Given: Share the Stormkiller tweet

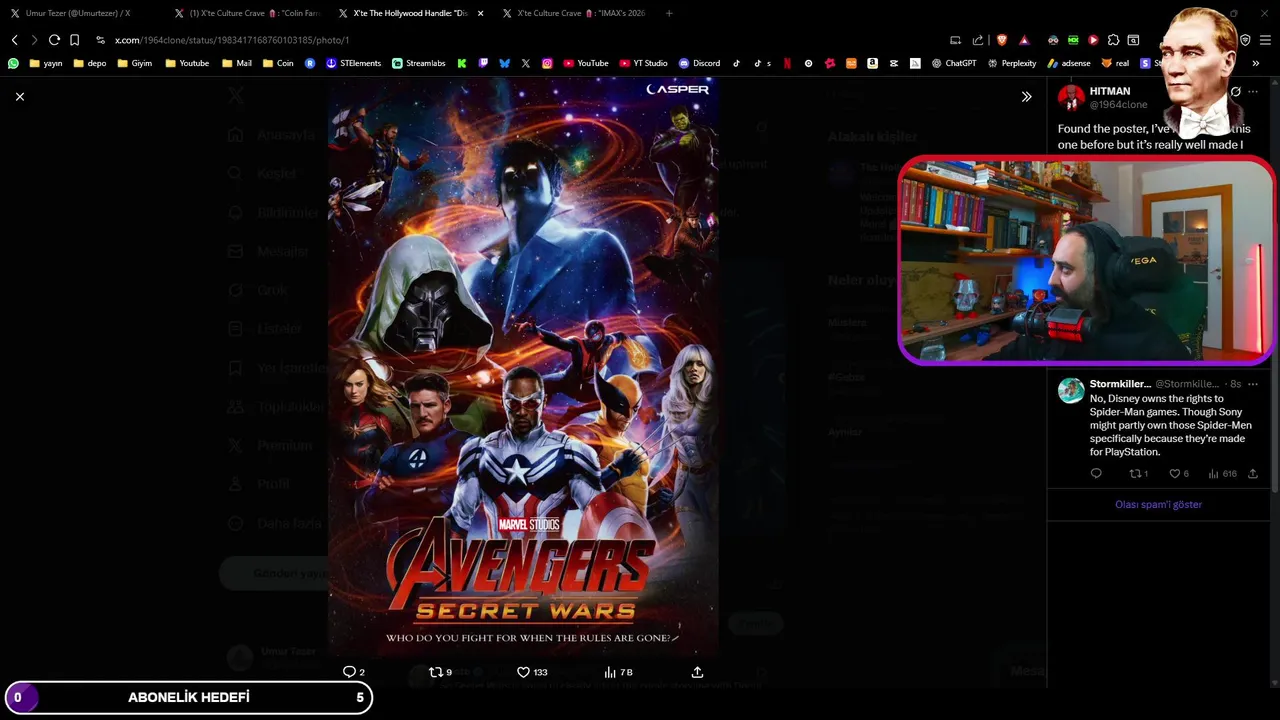Looking at the screenshot, I should pos(1253,474).
